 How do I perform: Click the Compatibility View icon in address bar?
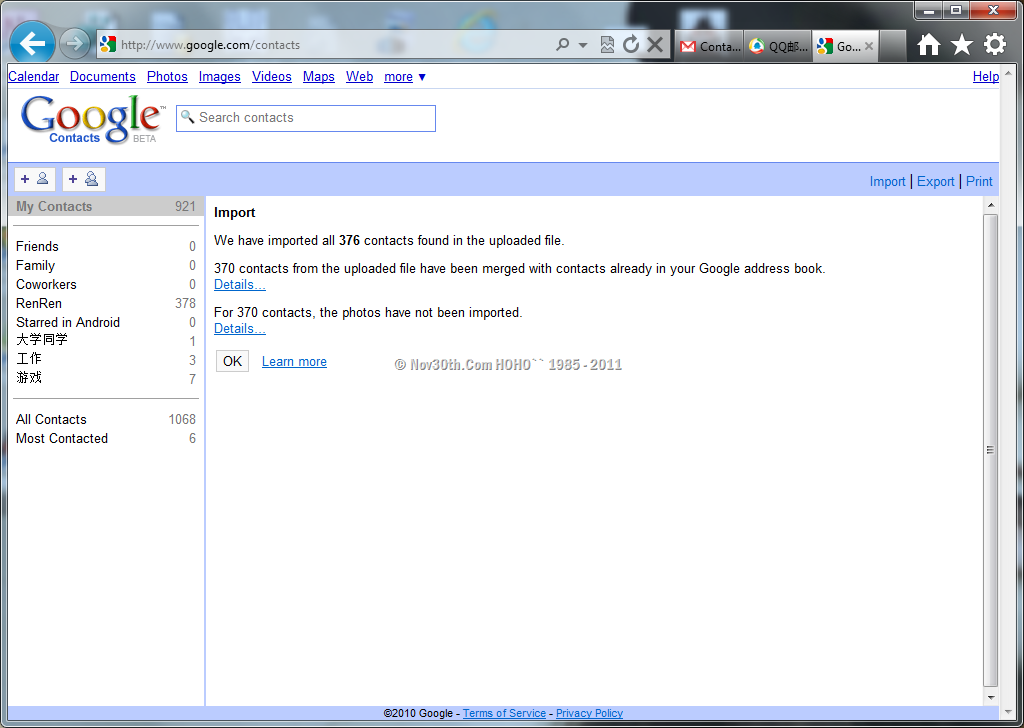[x=607, y=44]
